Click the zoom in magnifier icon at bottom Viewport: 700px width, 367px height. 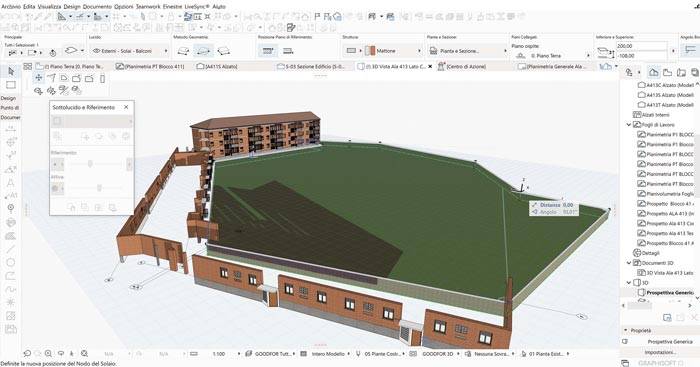coord(48,353)
